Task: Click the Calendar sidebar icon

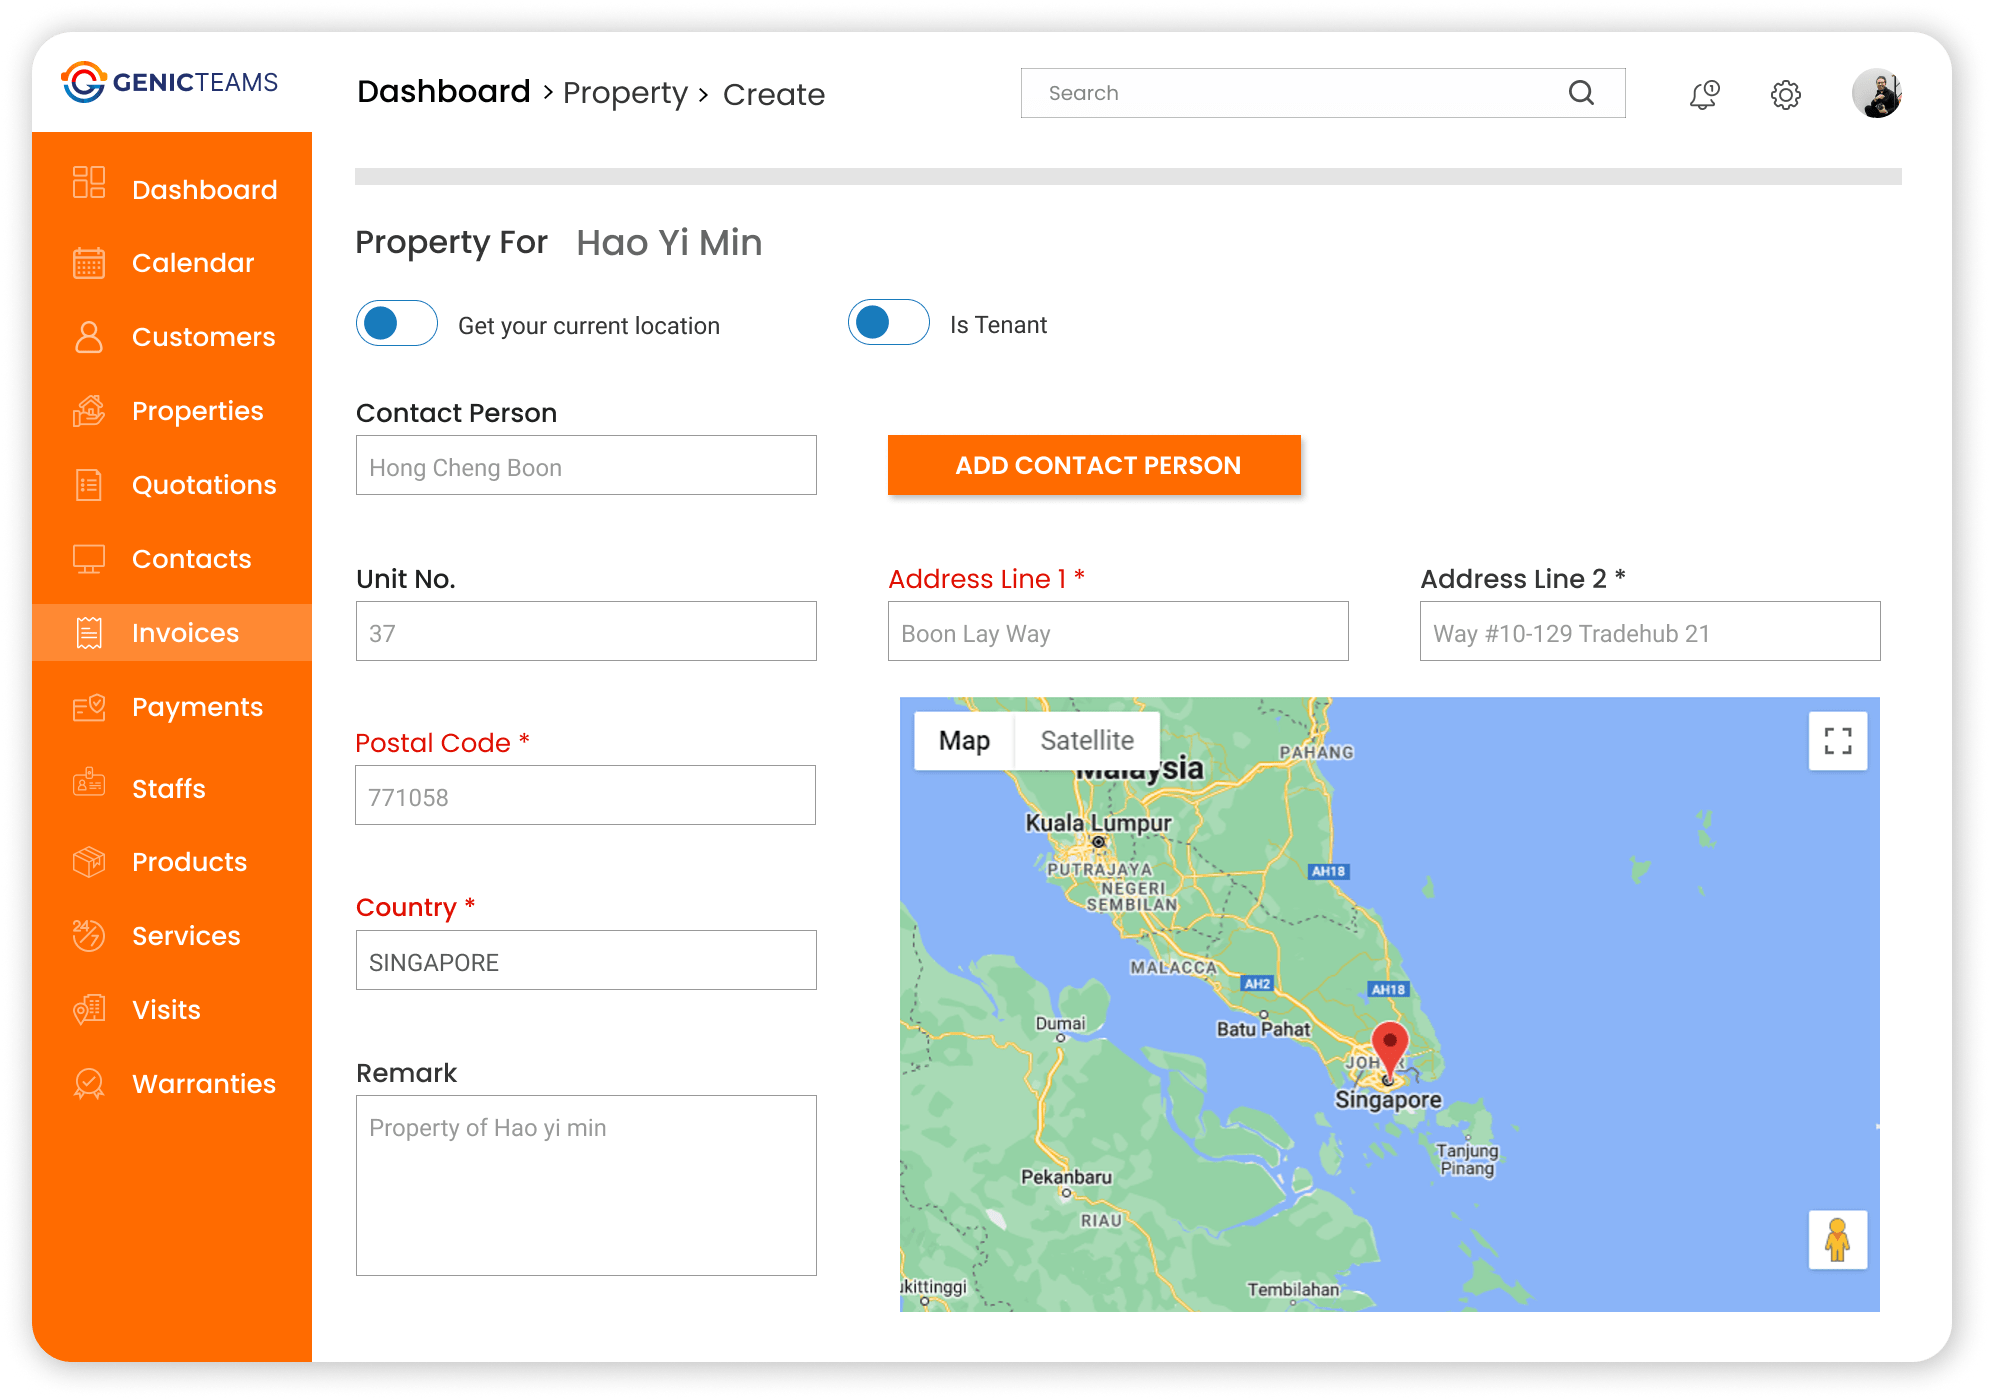Action: click(x=89, y=263)
